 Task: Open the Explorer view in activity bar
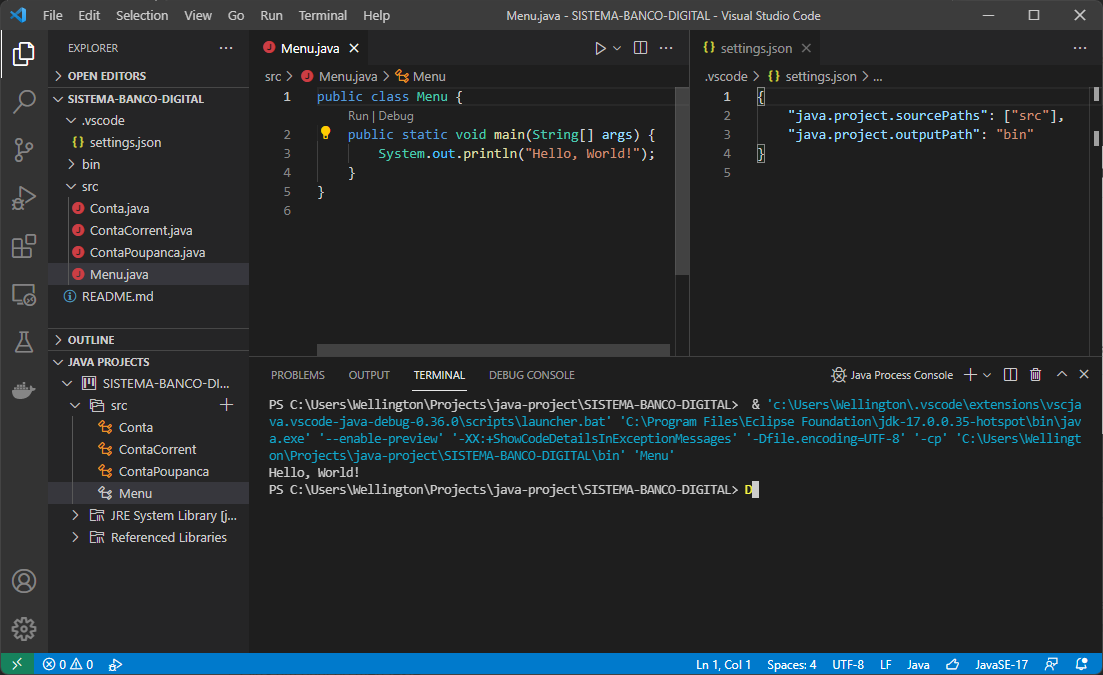pyautogui.click(x=24, y=54)
